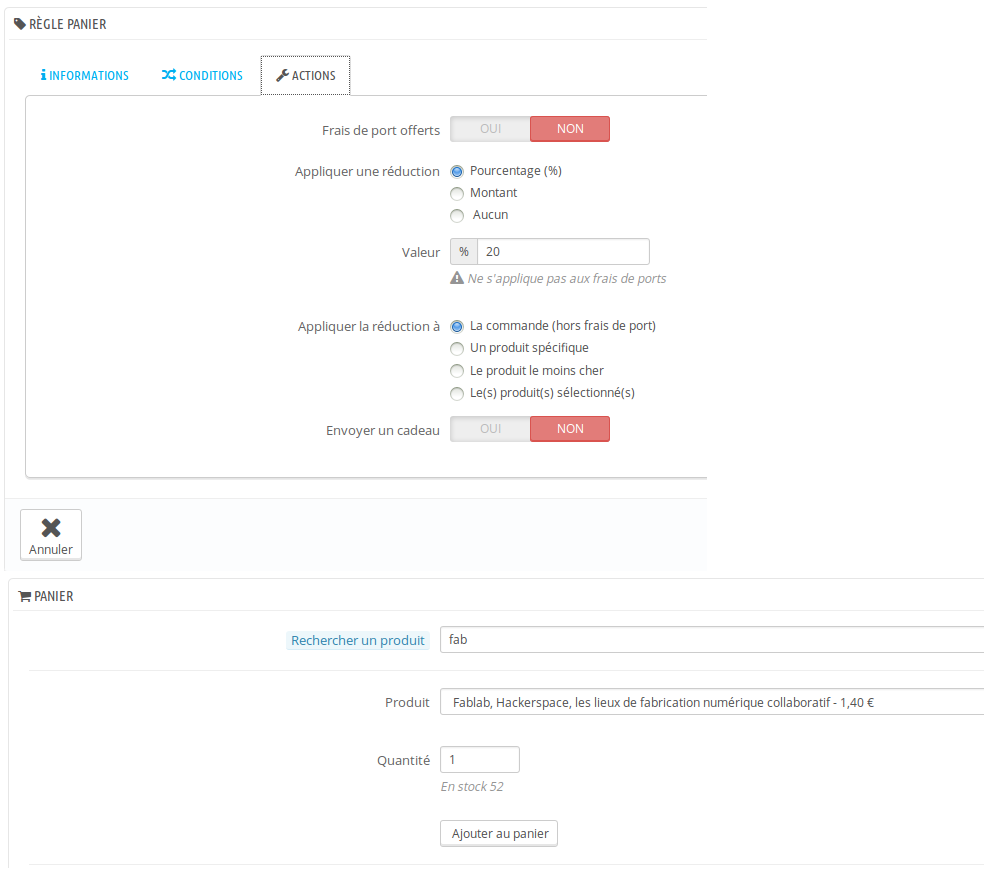Click the Valeur input containing 20

point(563,251)
